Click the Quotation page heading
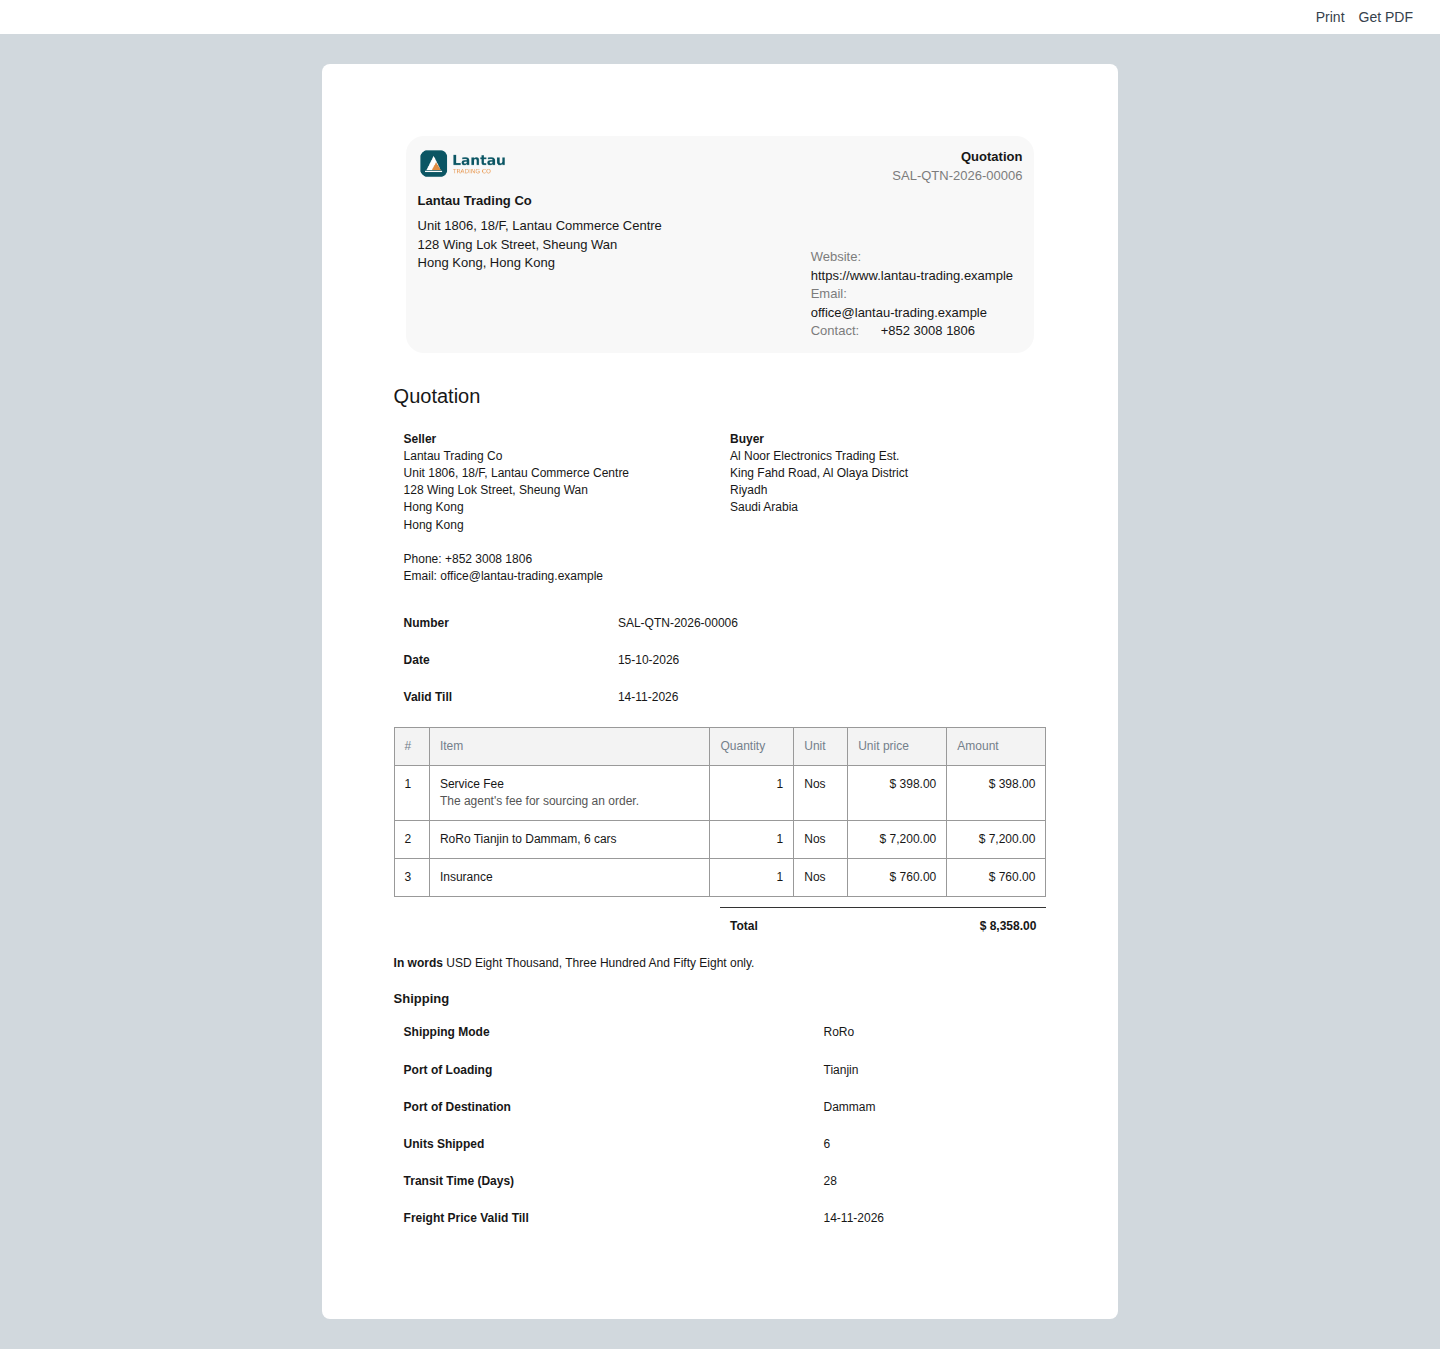1440x1349 pixels. tap(437, 396)
